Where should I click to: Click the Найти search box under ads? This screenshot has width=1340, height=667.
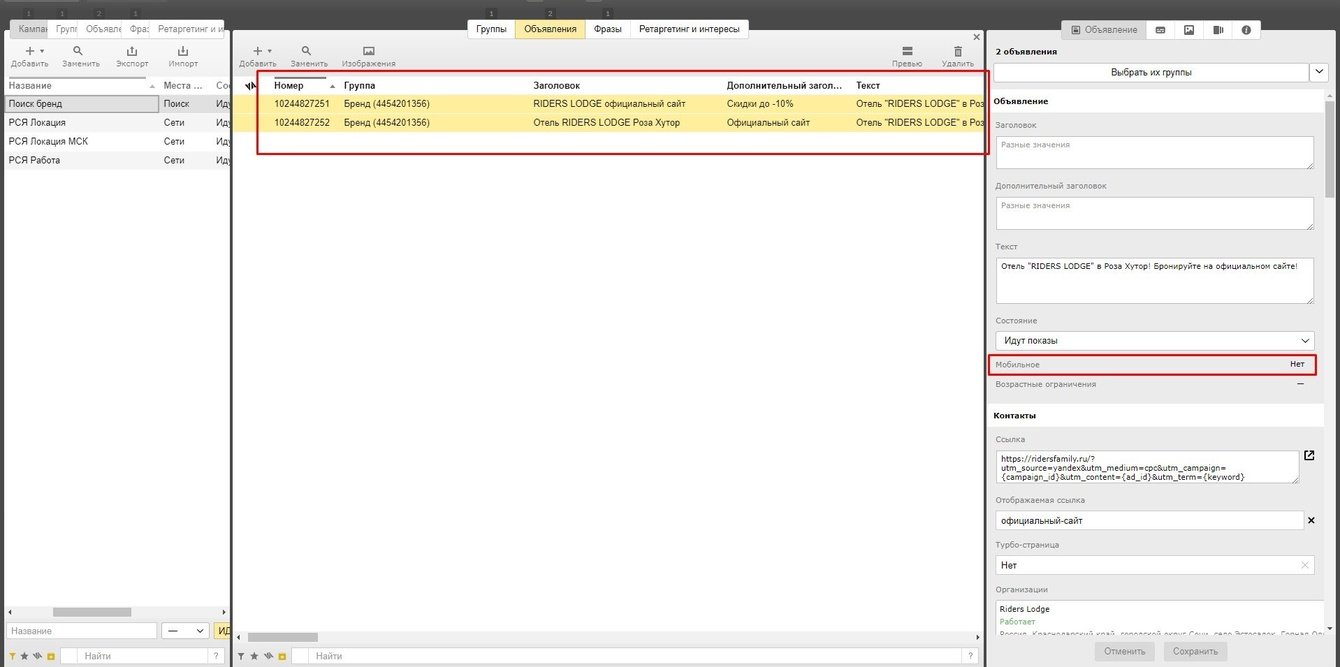[633, 656]
